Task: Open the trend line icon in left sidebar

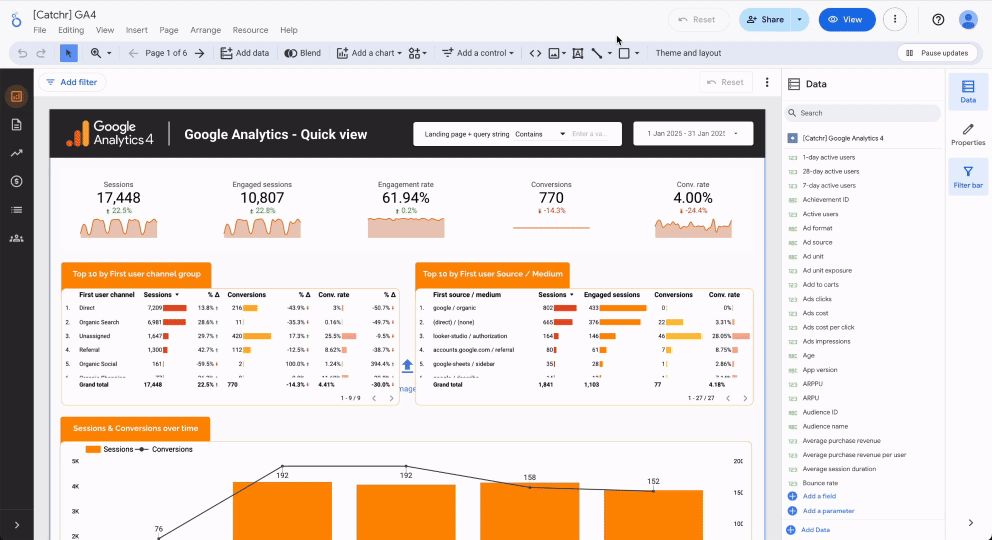Action: pos(16,153)
